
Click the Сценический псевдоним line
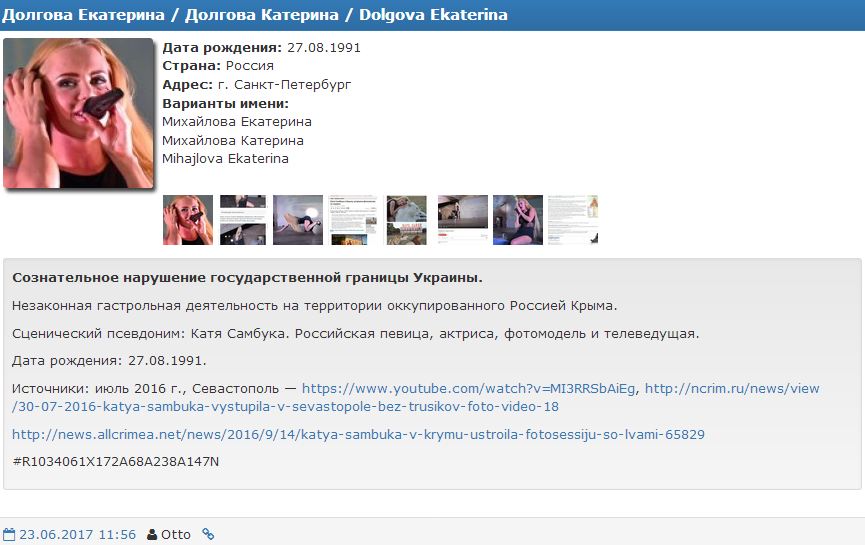click(x=355, y=334)
